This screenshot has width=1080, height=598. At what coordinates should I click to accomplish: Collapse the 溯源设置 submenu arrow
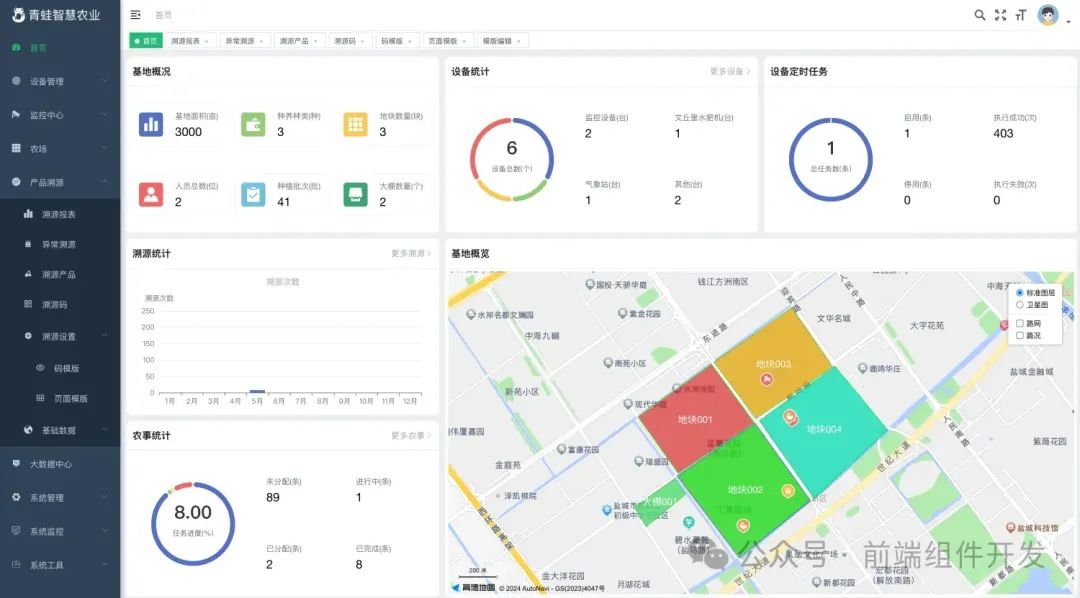click(x=105, y=336)
